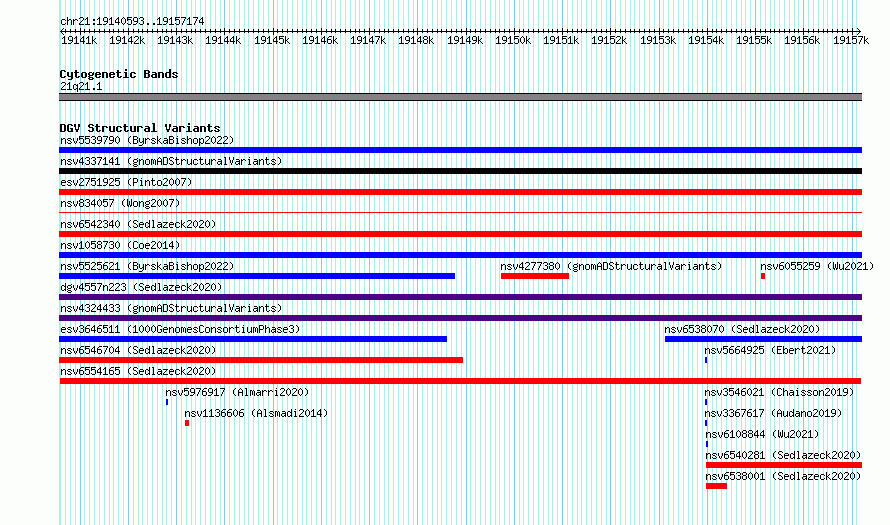Click the 19145k ruler tick label
Image resolution: width=890 pixels, height=525 pixels.
point(272,40)
